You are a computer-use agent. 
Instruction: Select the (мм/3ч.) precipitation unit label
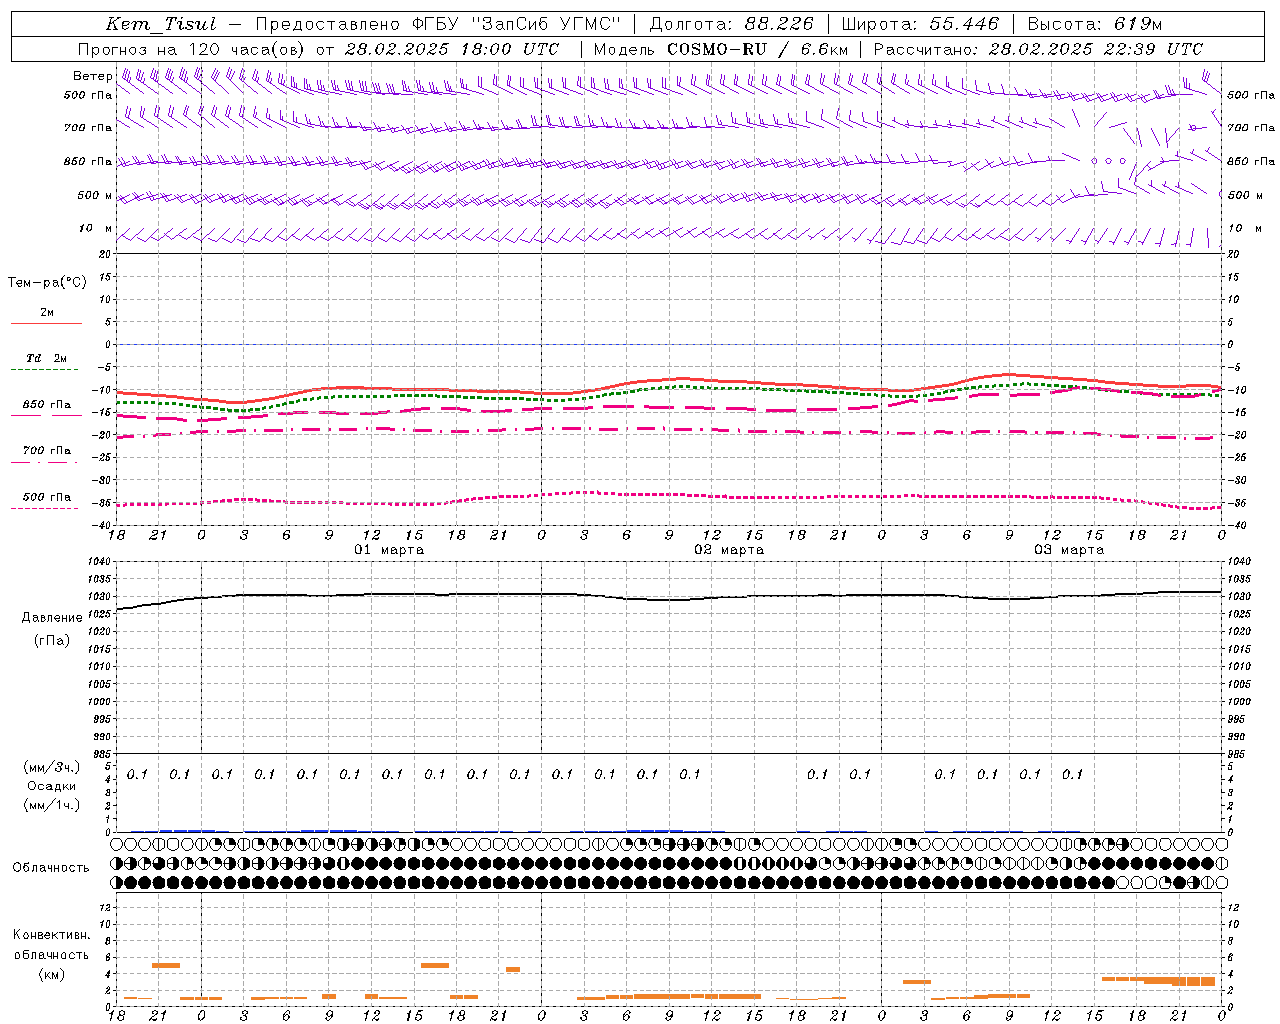tap(52, 767)
